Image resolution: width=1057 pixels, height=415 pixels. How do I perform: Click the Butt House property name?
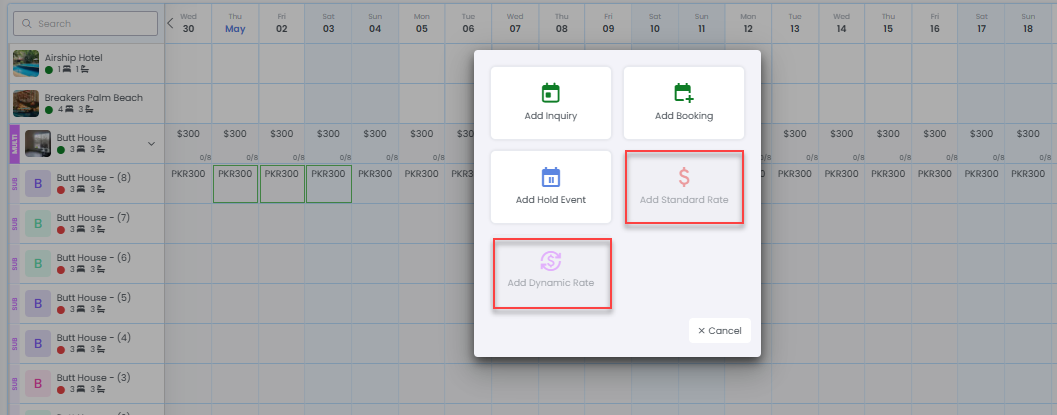82,137
